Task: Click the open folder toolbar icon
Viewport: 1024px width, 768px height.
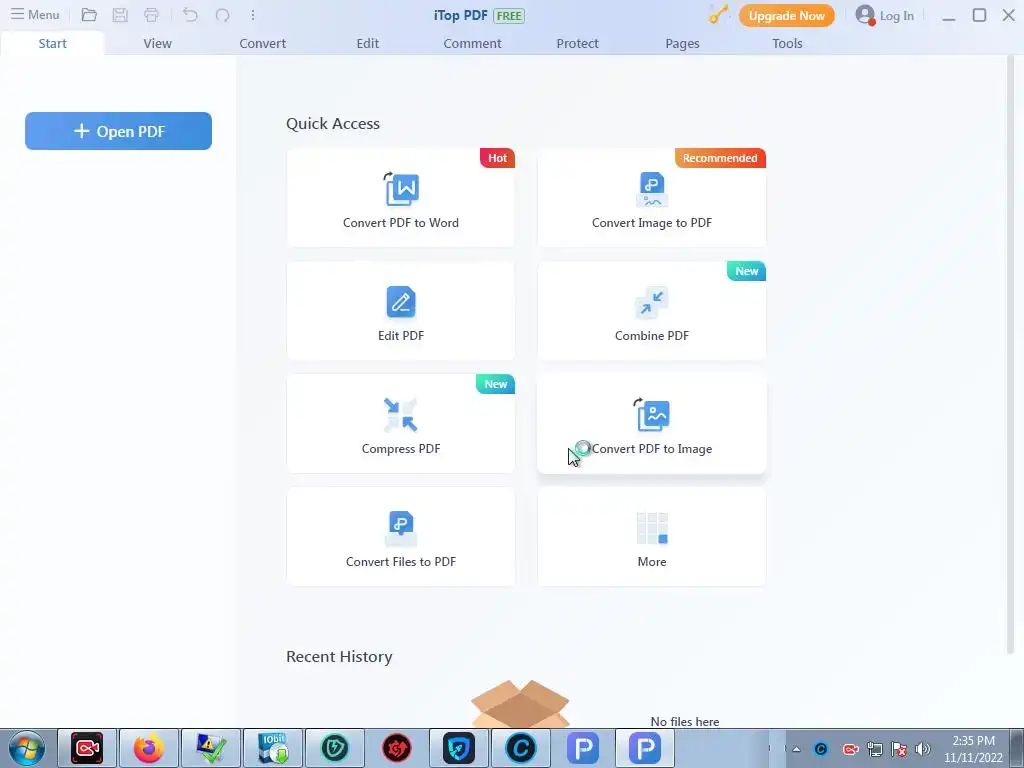Action: [x=89, y=15]
